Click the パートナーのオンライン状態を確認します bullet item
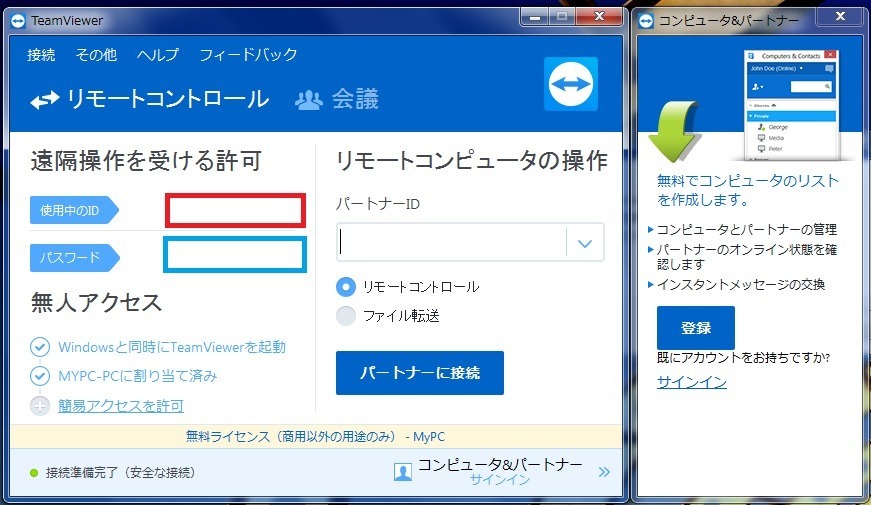The image size is (871, 505). pyautogui.click(x=746, y=257)
